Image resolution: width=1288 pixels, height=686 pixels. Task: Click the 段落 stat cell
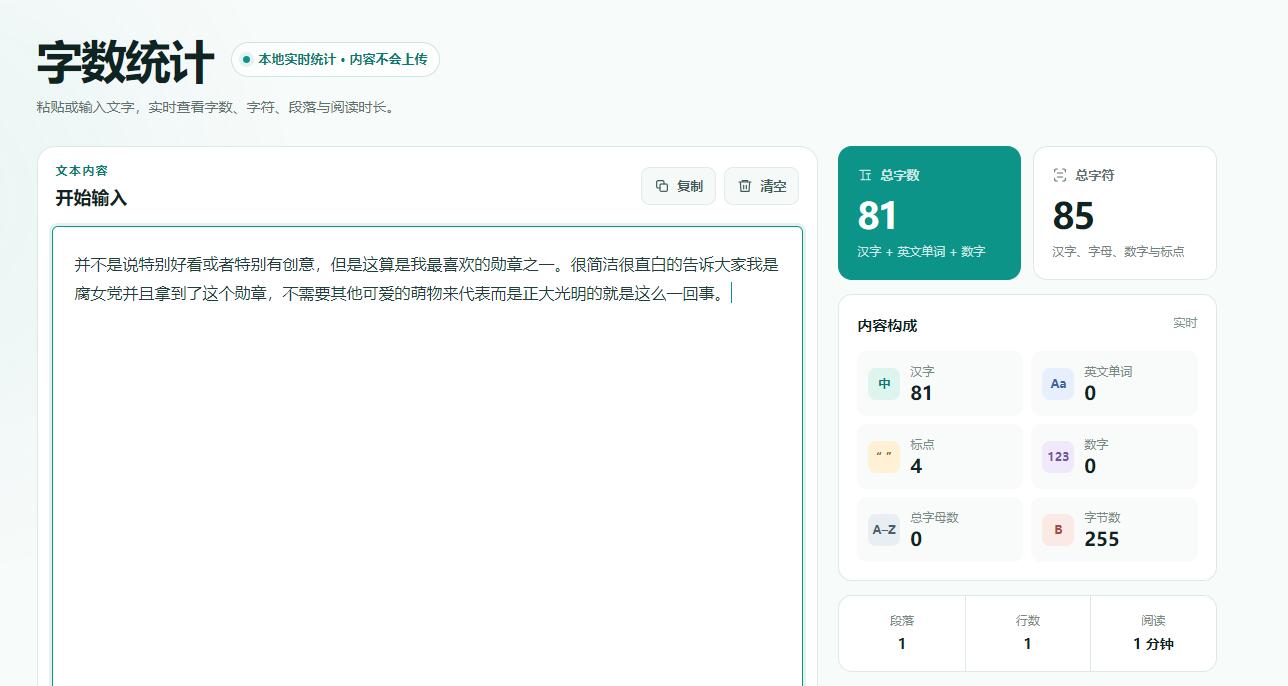point(902,633)
